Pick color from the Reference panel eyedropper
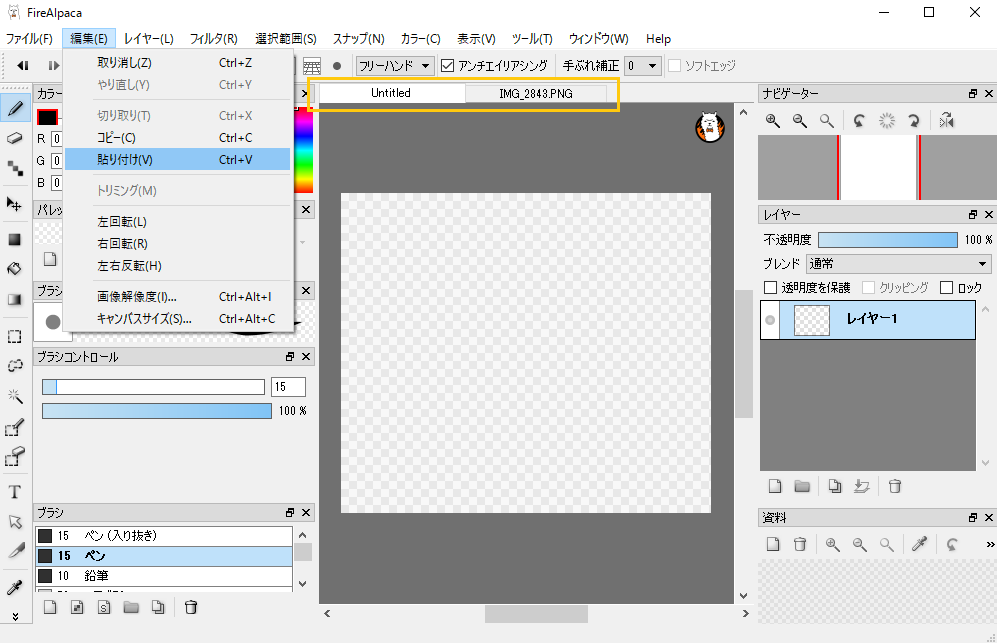Viewport: 997px width, 643px height. (919, 544)
